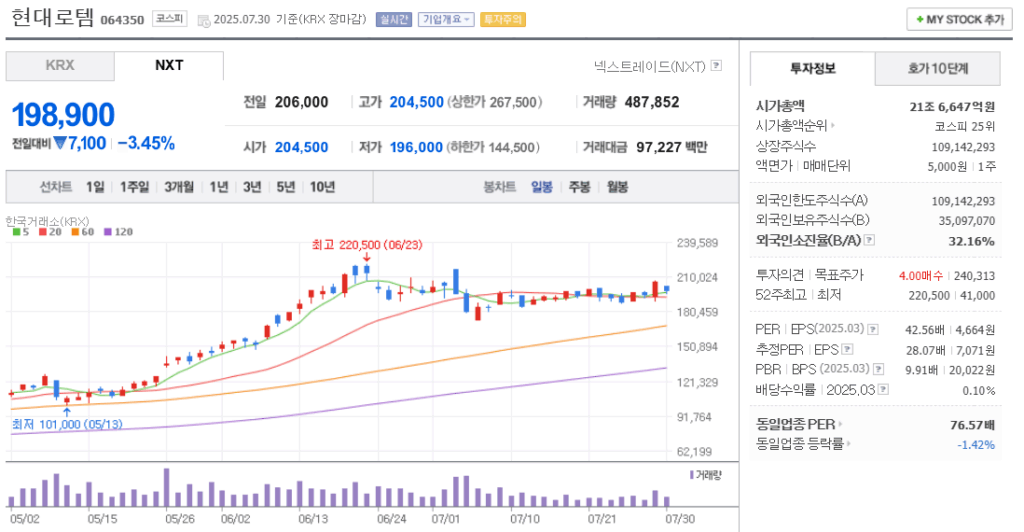Image resolution: width=1024 pixels, height=532 pixels.
Task: Click the red 20-day moving average legend
Action: [50, 232]
